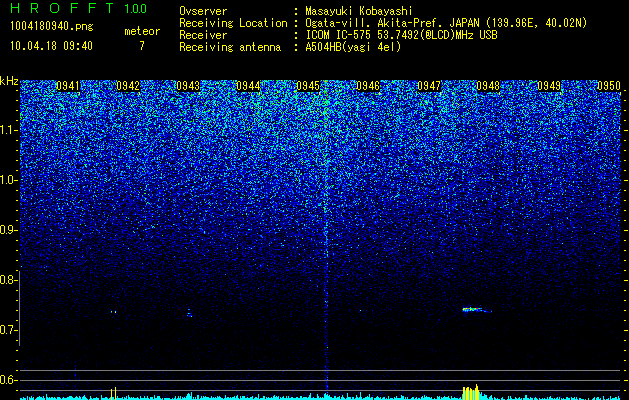The height and width of the screenshot is (400, 629).
Task: Click the HROFFT program title text
Action: click(62, 8)
